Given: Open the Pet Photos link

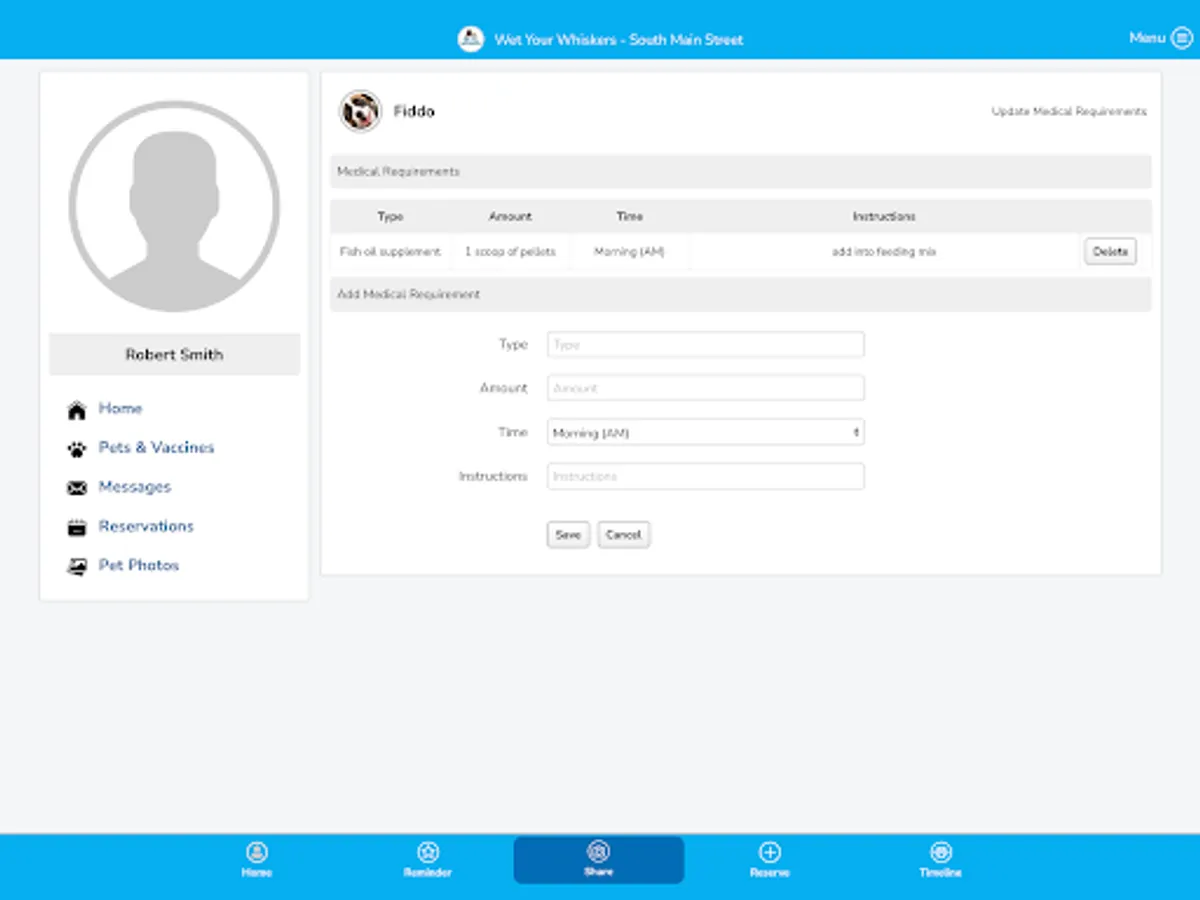Looking at the screenshot, I should [138, 565].
